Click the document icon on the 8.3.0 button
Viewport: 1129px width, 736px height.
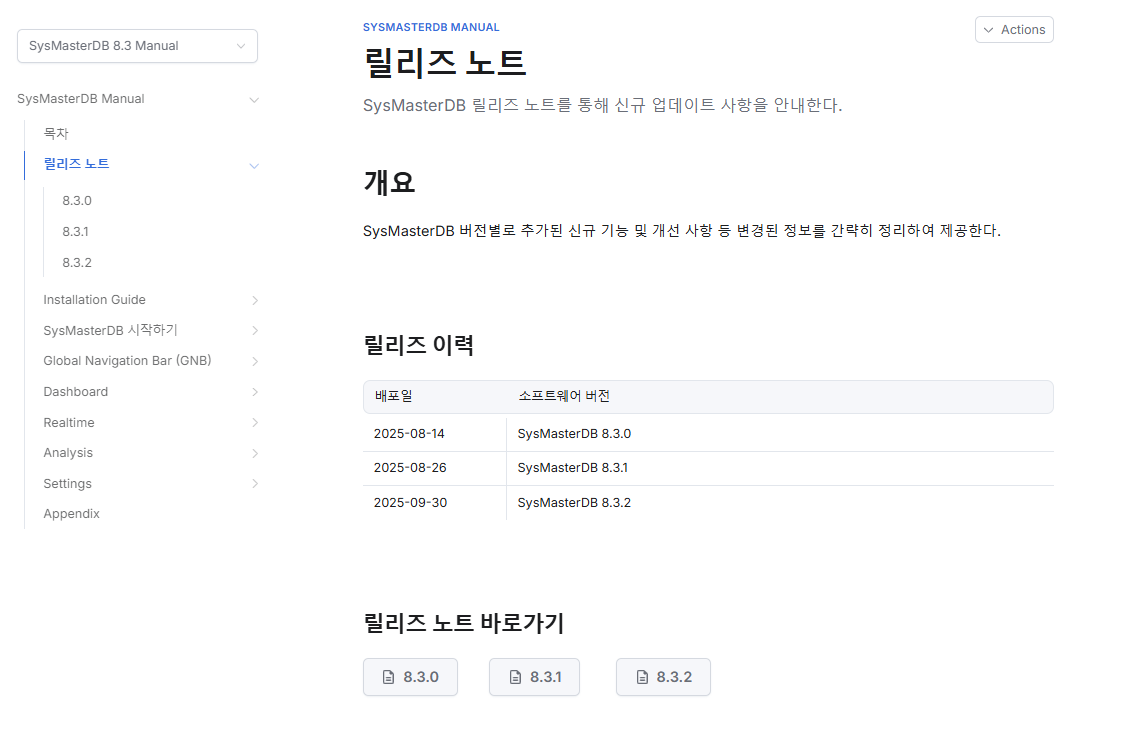point(388,677)
